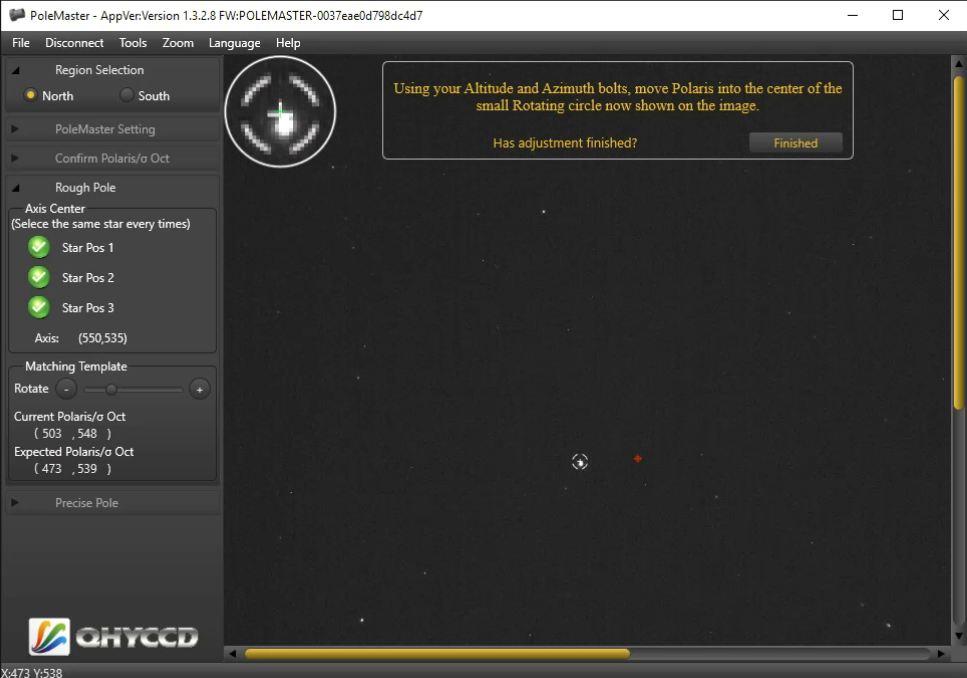Click the small circle around Polaris
The height and width of the screenshot is (678, 967).
580,461
